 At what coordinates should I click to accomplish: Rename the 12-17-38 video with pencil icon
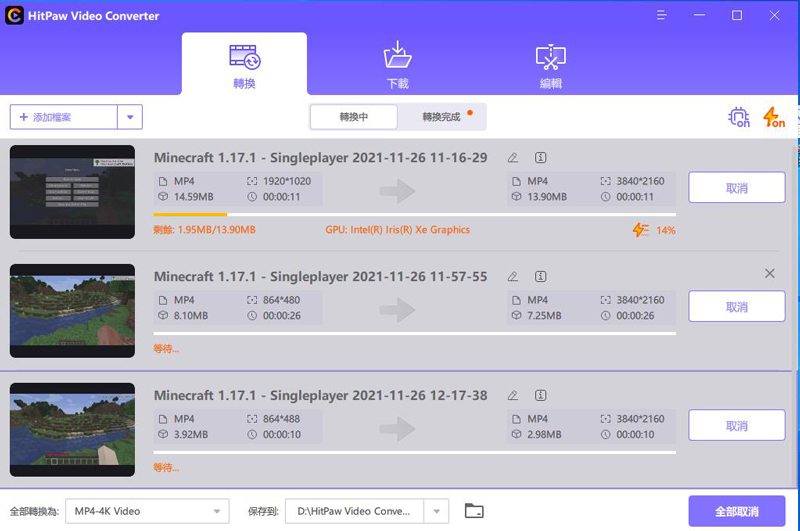(x=513, y=395)
